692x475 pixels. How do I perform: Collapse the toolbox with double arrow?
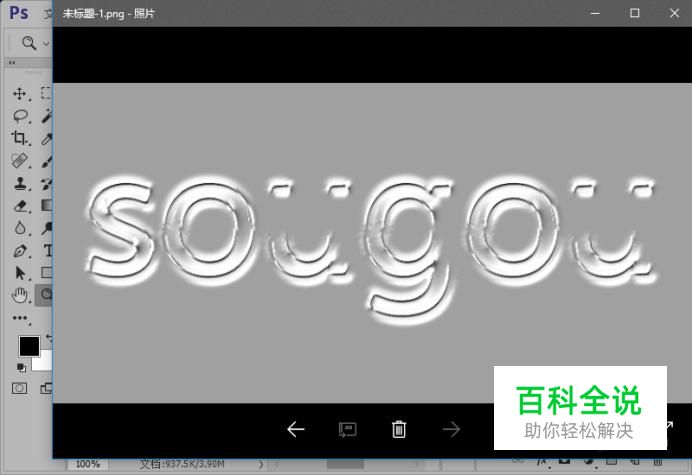pyautogui.click(x=12, y=63)
